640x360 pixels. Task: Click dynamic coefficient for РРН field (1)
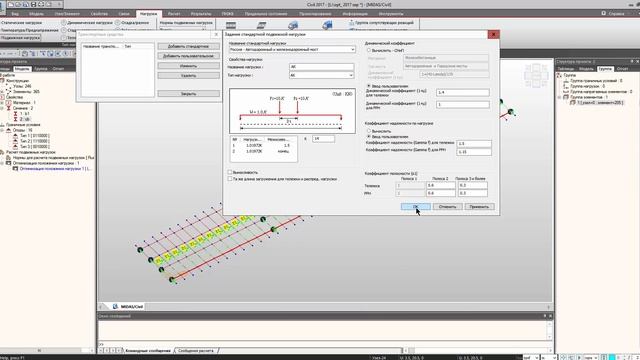462,104
